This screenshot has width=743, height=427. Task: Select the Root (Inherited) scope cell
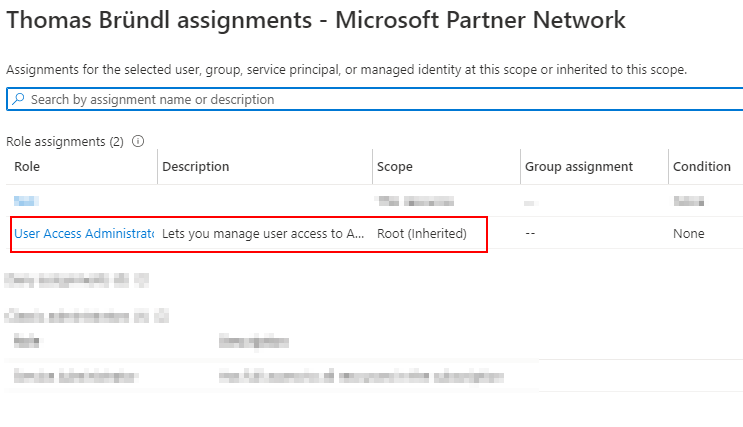click(422, 234)
